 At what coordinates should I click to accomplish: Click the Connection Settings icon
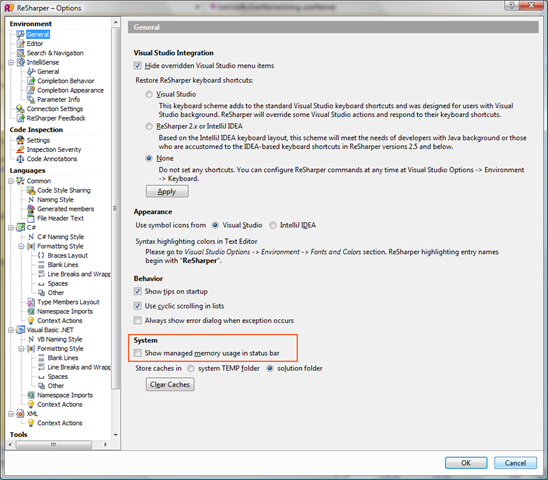point(21,109)
